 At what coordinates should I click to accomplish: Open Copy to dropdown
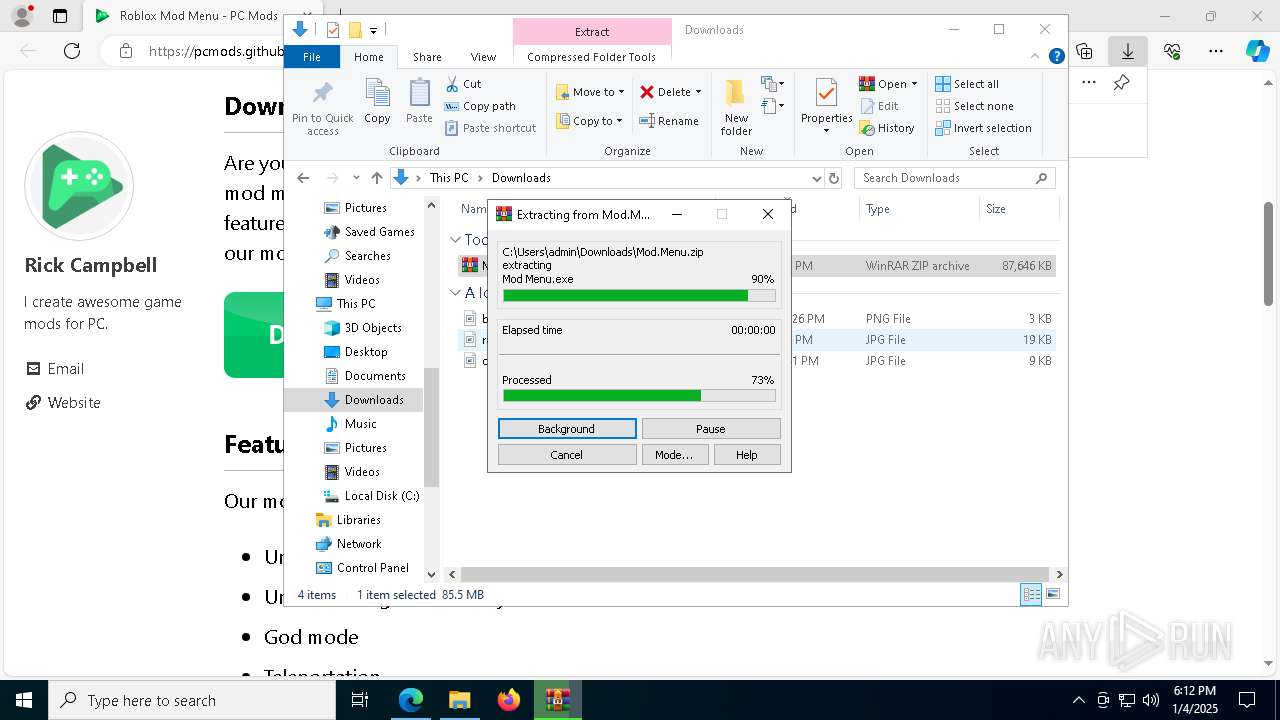[x=589, y=121]
